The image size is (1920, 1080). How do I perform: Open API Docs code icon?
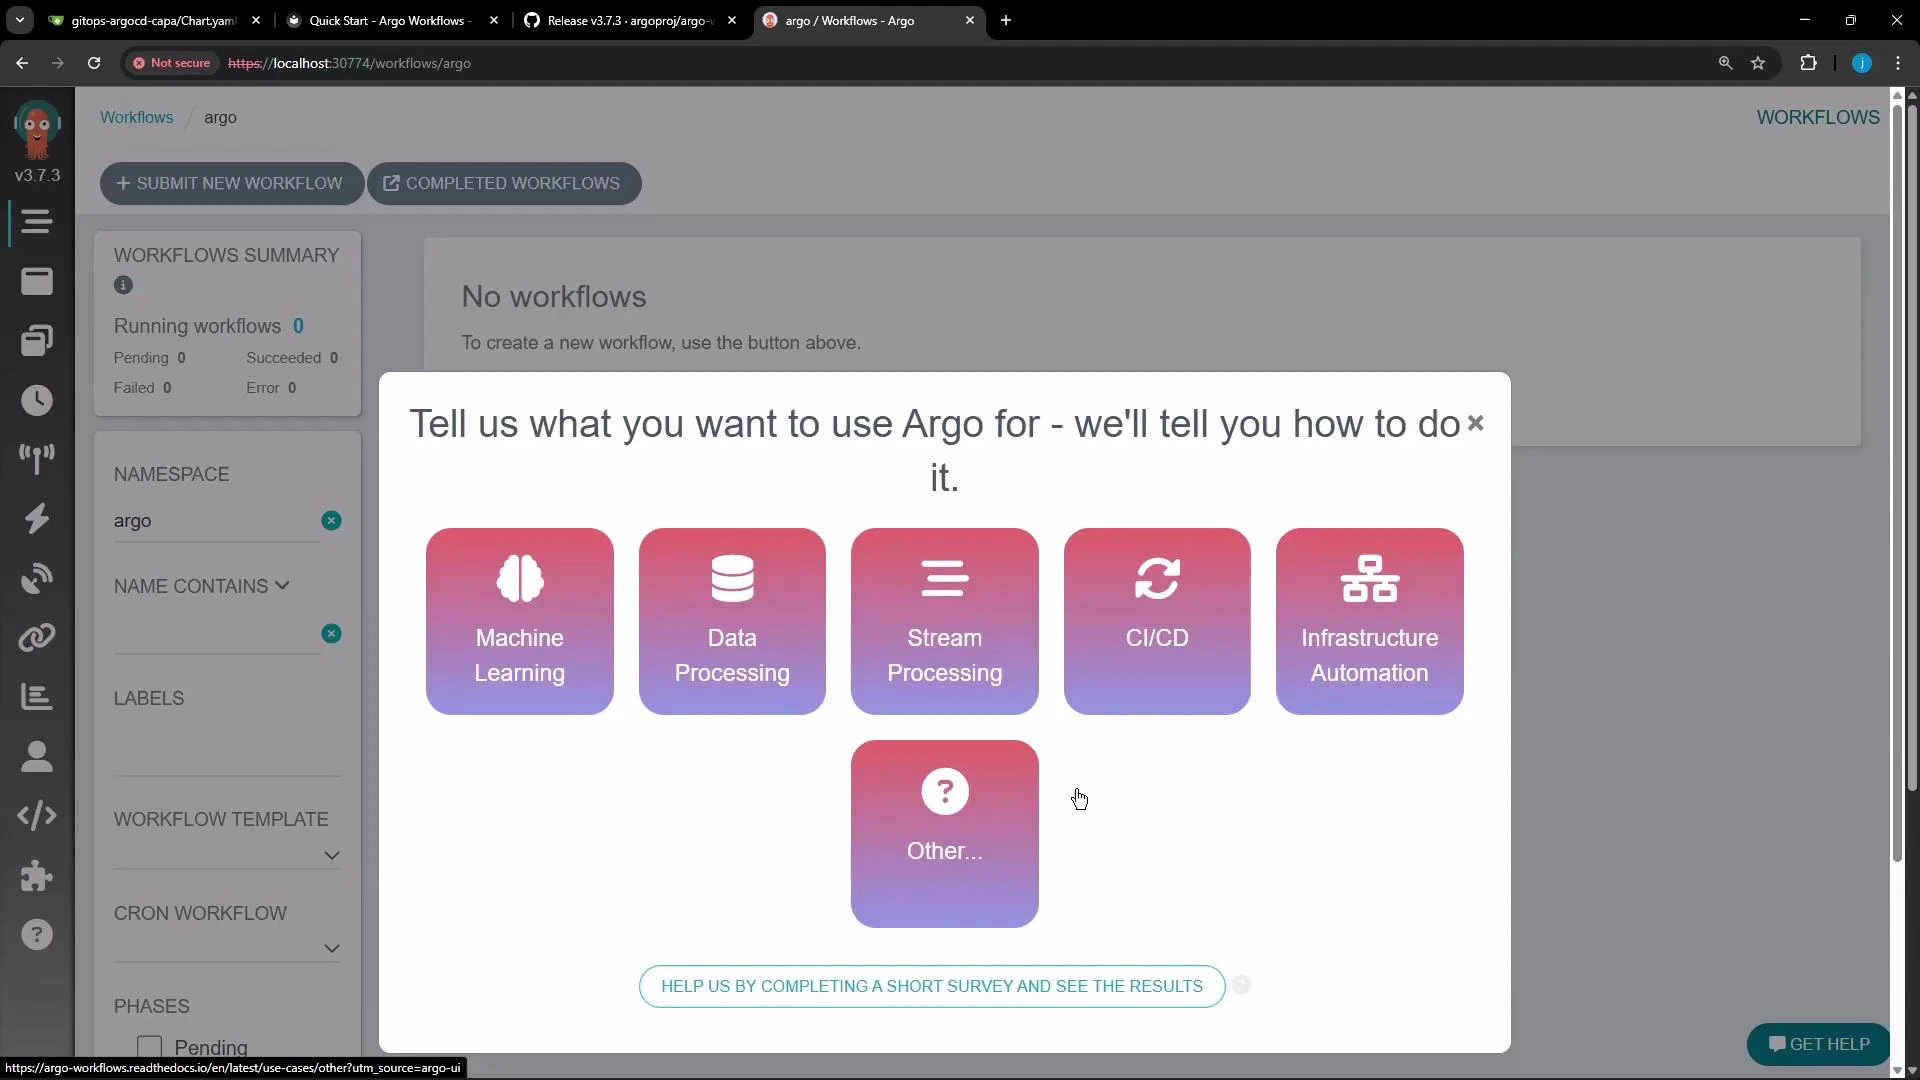37,816
